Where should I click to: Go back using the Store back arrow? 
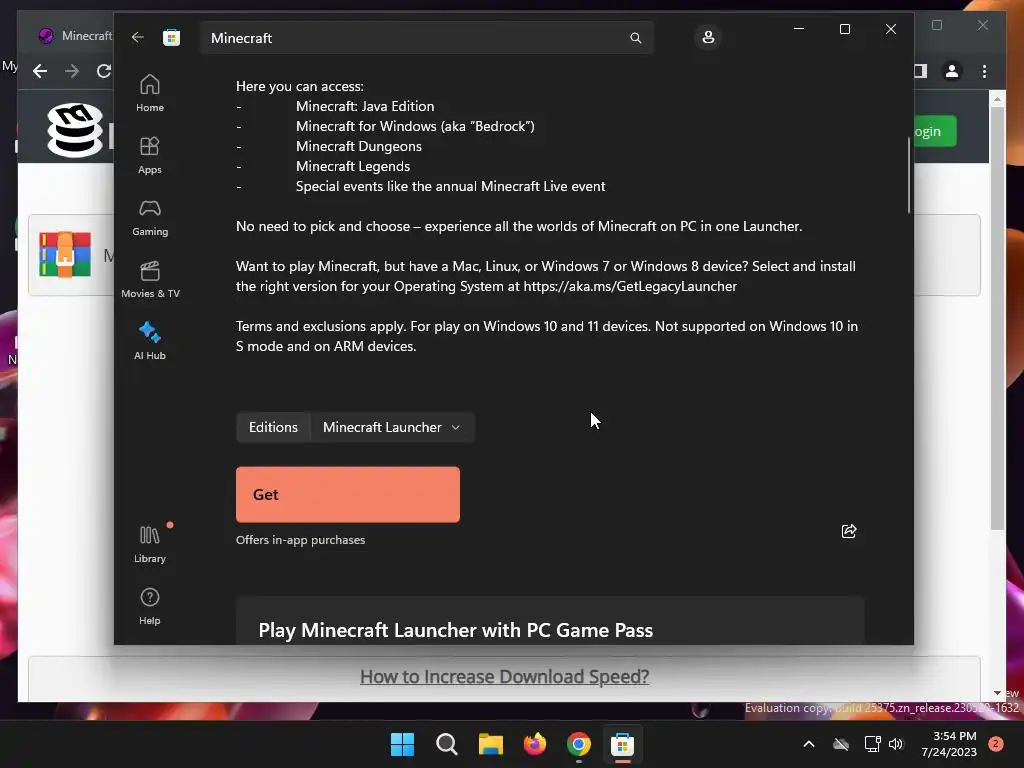click(x=137, y=37)
